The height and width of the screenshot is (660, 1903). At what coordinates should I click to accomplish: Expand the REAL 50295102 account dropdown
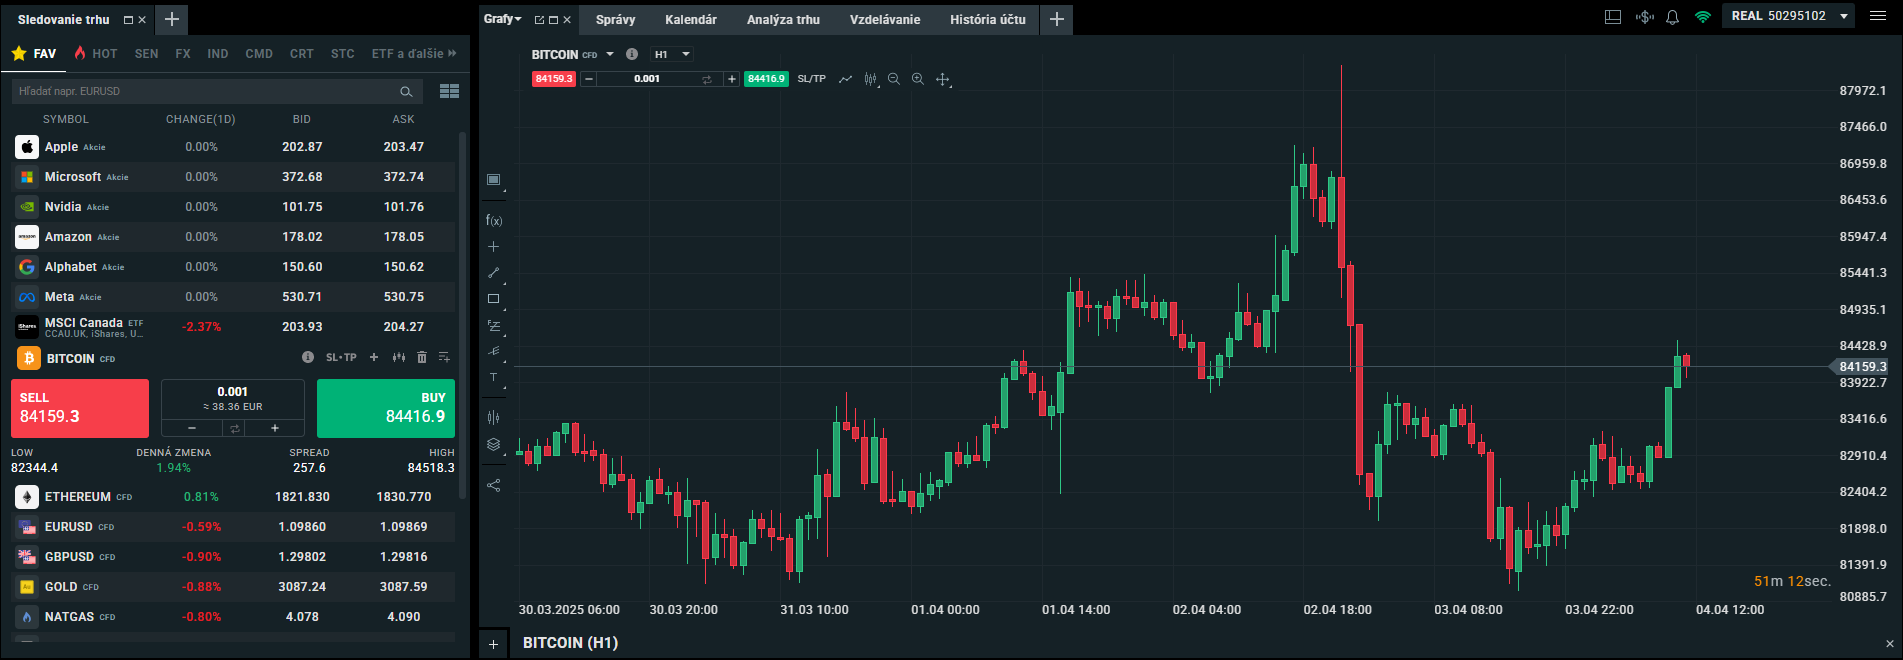click(x=1844, y=16)
